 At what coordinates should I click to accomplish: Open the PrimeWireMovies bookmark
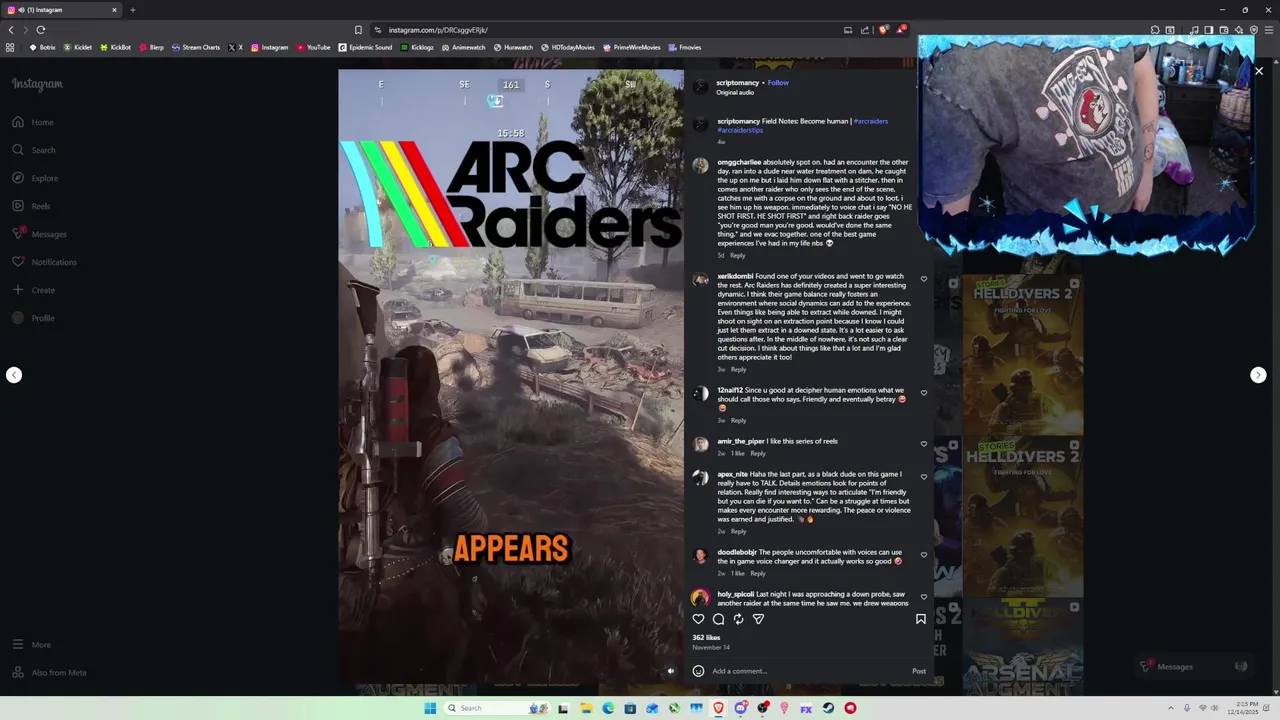point(631,47)
